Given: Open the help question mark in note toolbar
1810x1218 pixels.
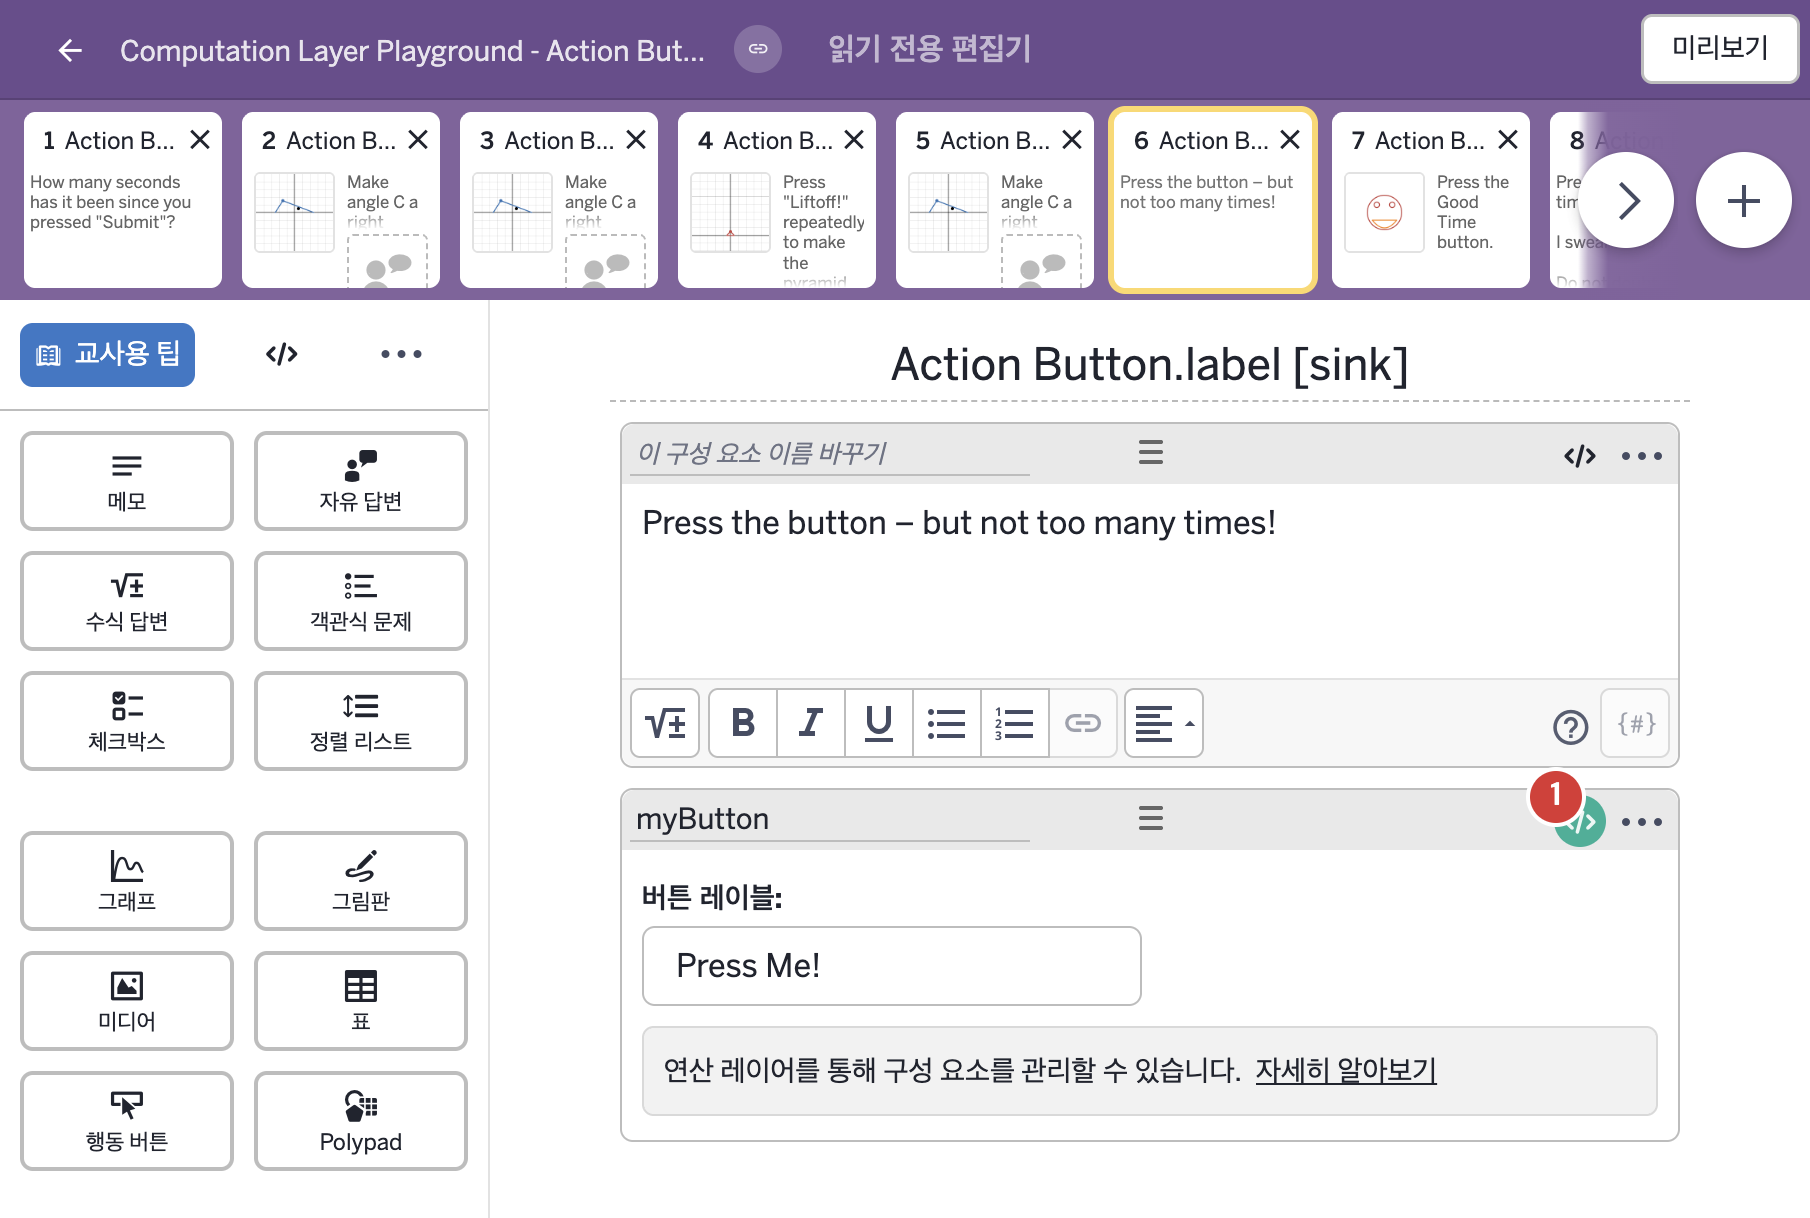Looking at the screenshot, I should (1571, 727).
